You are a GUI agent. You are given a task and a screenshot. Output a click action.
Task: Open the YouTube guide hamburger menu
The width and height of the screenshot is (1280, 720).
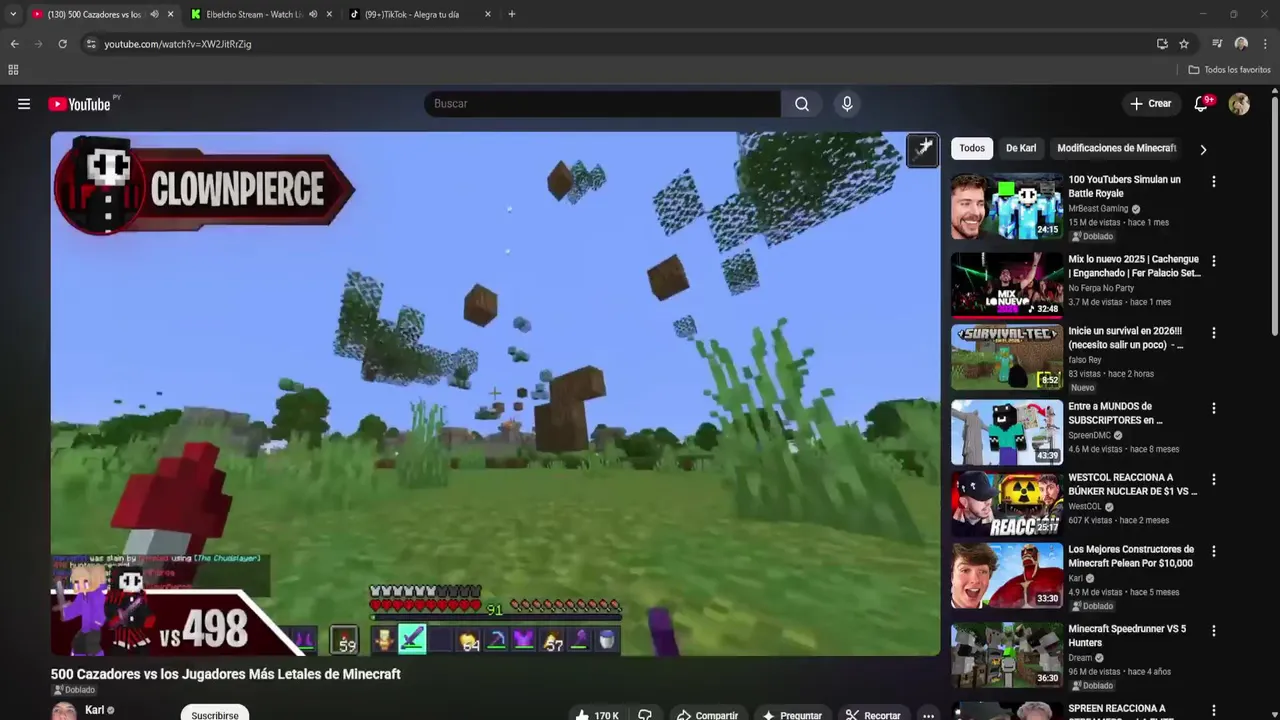point(24,104)
